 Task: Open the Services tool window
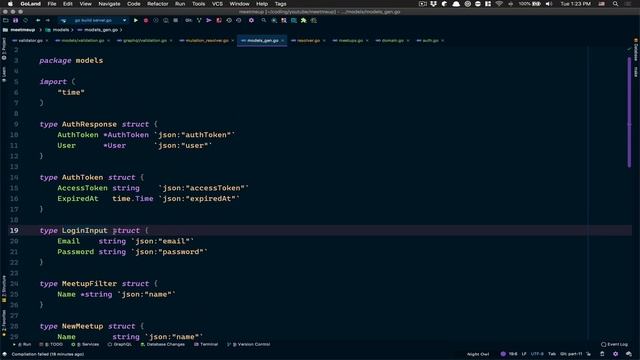pyautogui.click(x=85, y=344)
